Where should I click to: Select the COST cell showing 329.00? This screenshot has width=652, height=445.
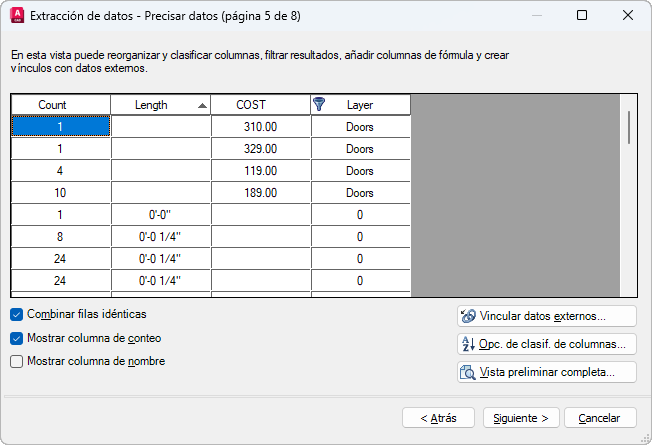click(261, 149)
